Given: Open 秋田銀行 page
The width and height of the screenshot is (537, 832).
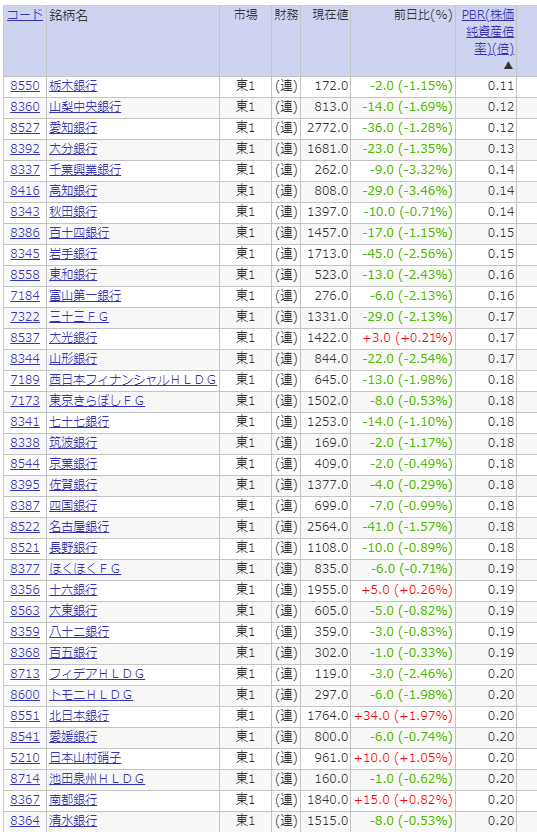Looking at the screenshot, I should pos(73,212).
